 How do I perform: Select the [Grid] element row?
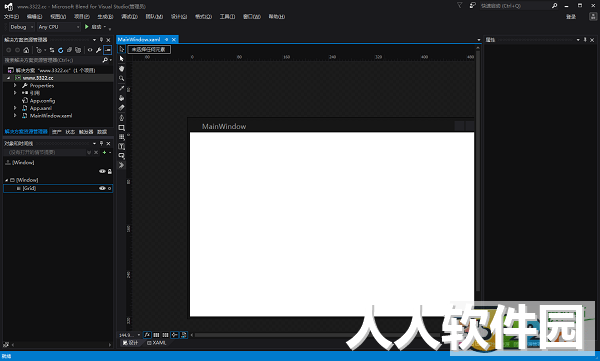[58, 188]
